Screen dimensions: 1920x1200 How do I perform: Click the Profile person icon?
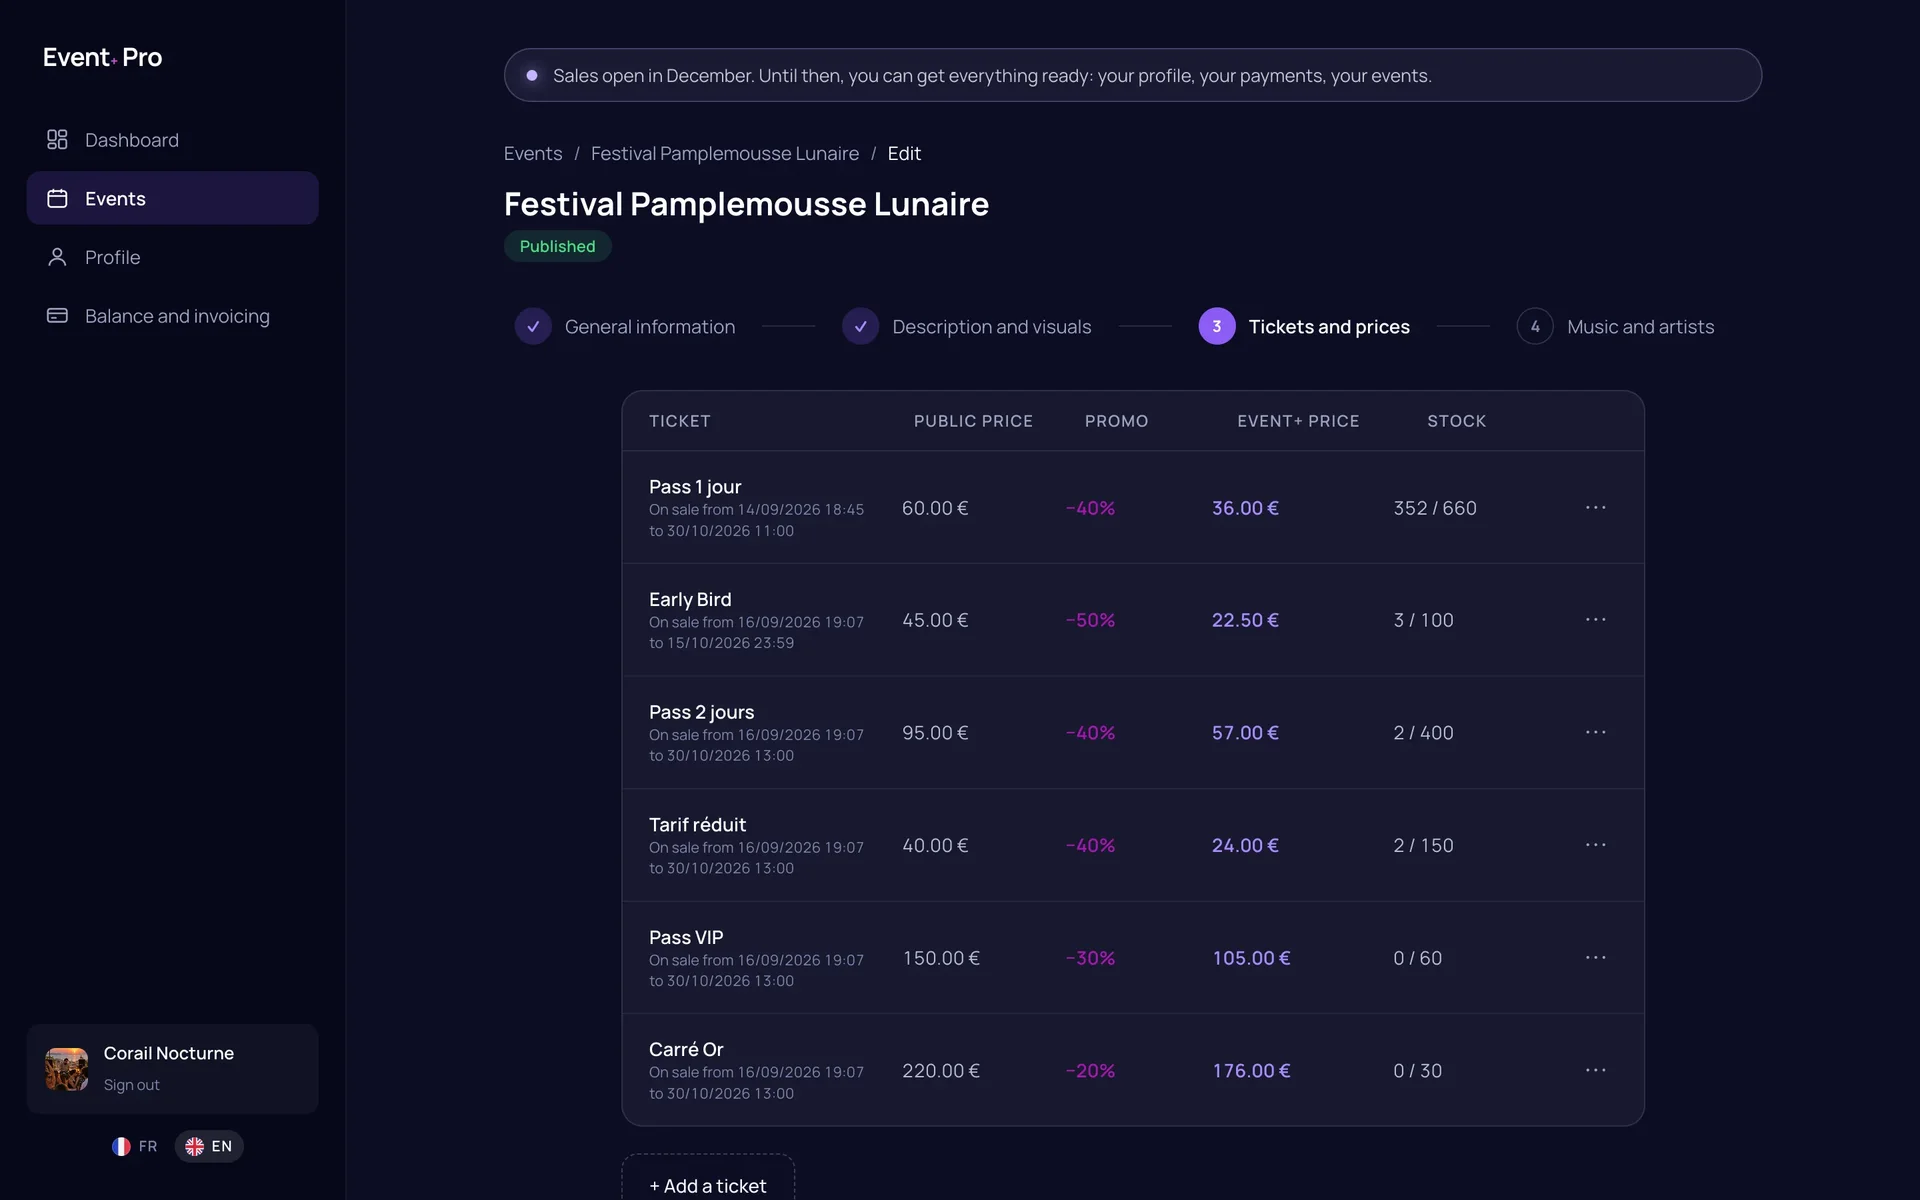point(57,257)
